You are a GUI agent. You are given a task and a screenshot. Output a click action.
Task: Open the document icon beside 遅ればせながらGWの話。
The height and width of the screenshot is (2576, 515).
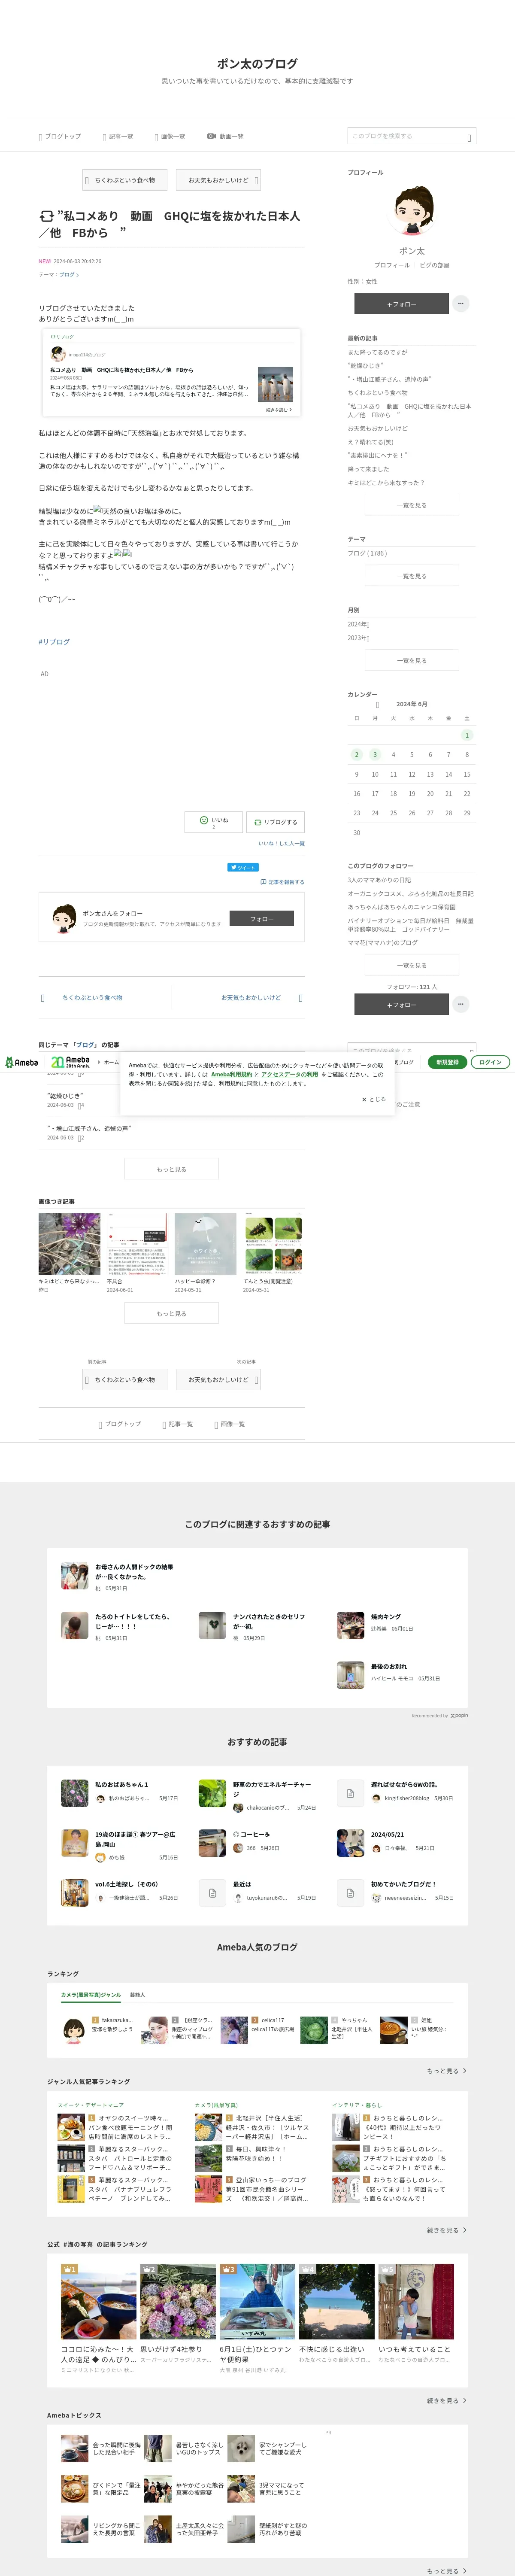pyautogui.click(x=350, y=1793)
